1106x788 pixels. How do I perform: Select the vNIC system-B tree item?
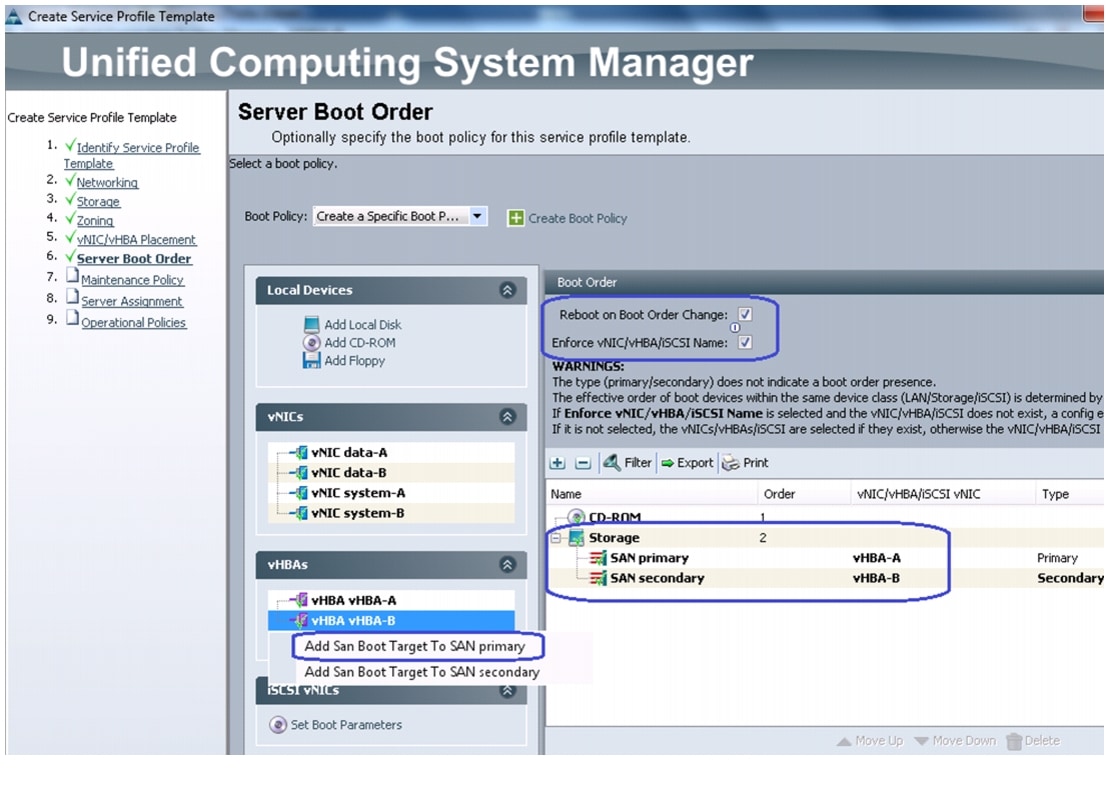[358, 514]
